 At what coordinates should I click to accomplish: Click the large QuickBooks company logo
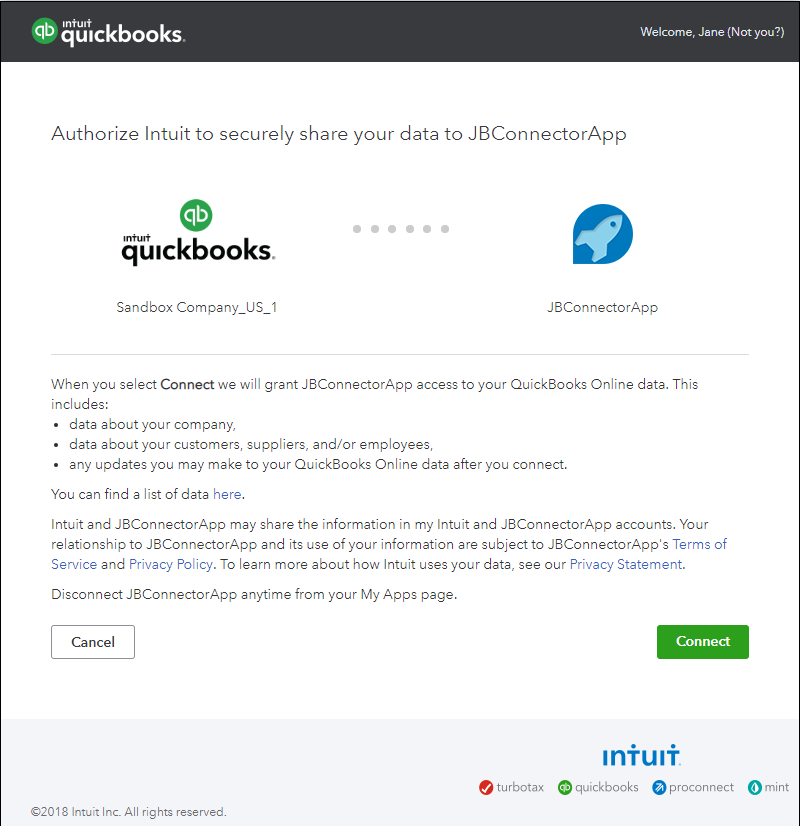198,233
